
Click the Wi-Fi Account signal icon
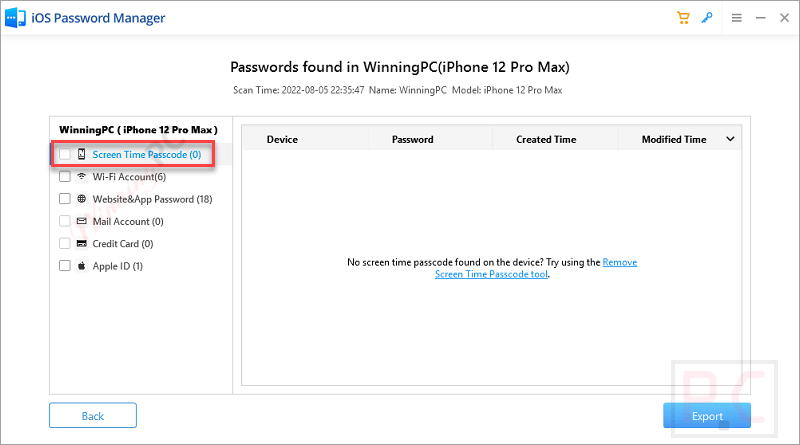tap(82, 177)
